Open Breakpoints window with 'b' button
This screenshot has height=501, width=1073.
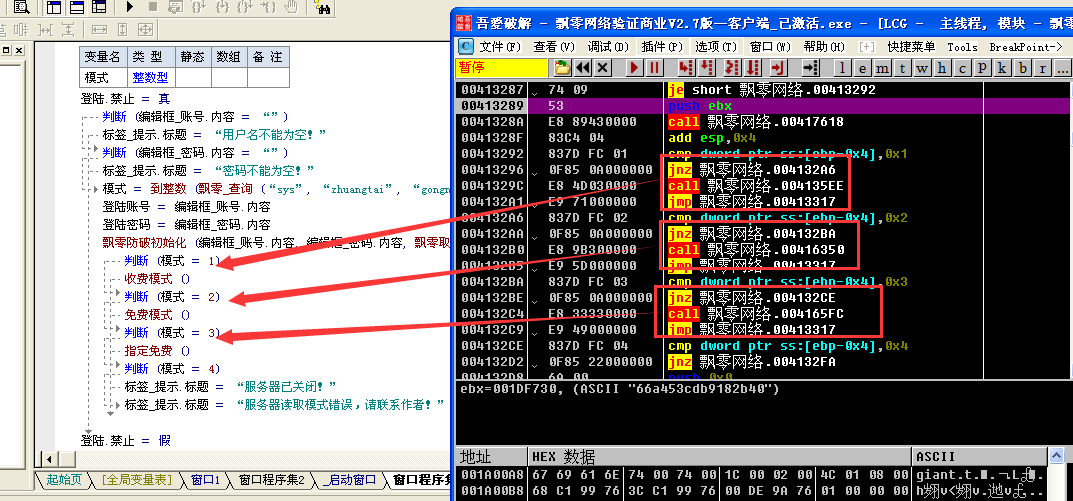1023,68
